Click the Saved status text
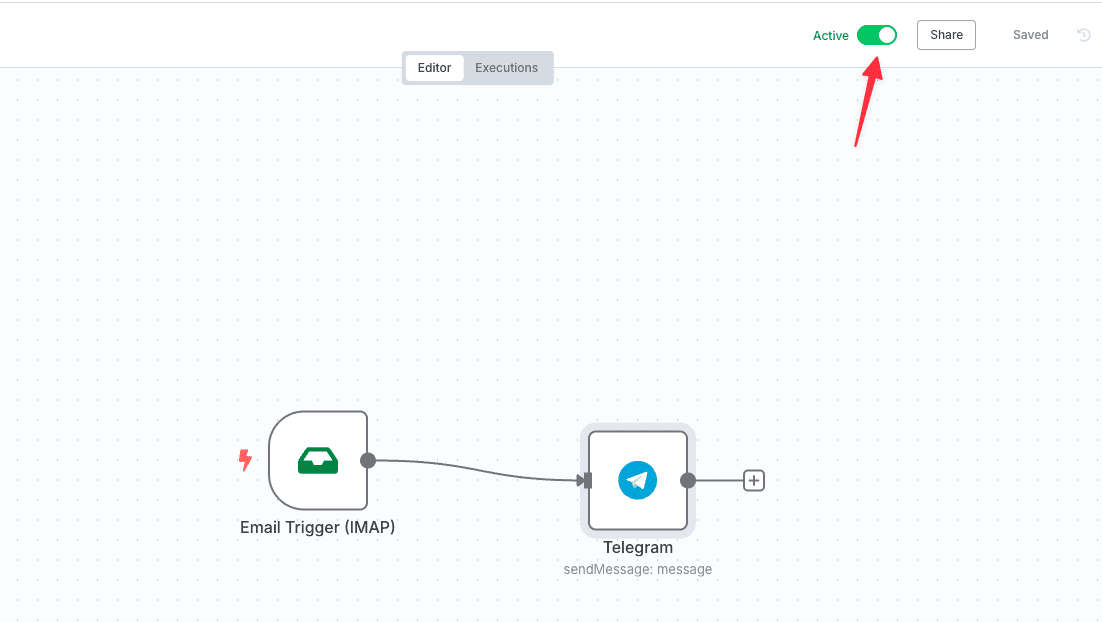1102x622 pixels. (1030, 35)
